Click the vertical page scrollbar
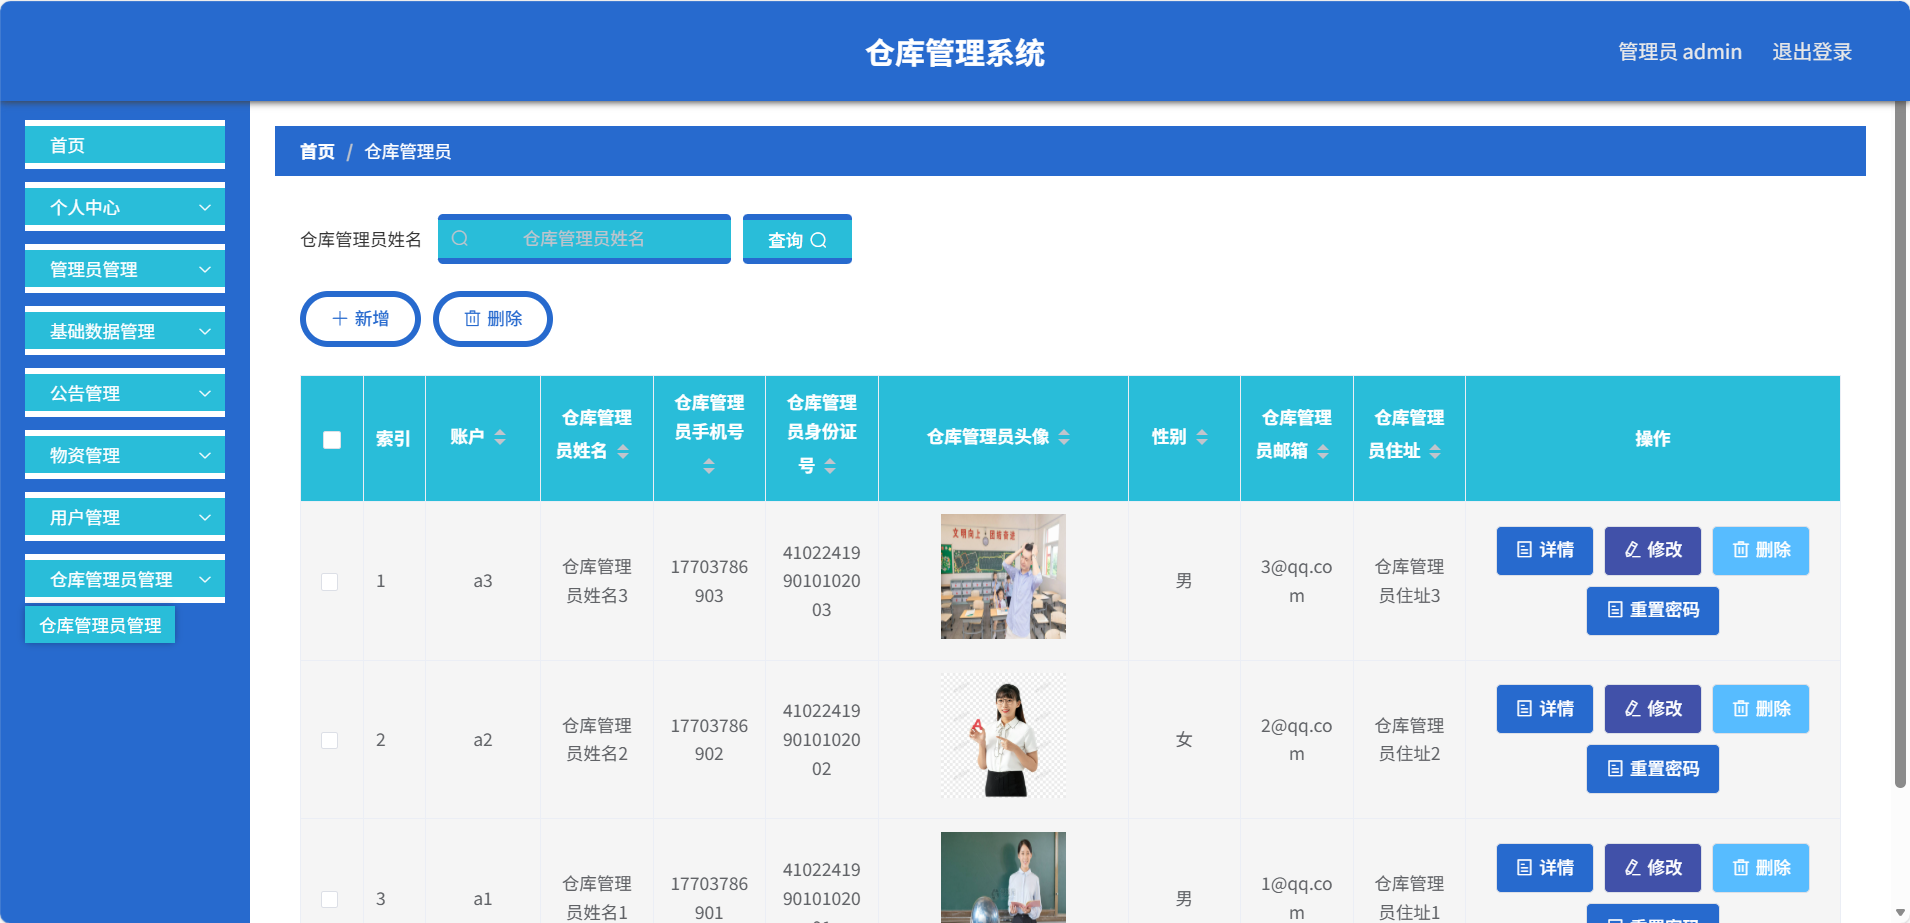This screenshot has width=1910, height=923. pyautogui.click(x=1900, y=445)
